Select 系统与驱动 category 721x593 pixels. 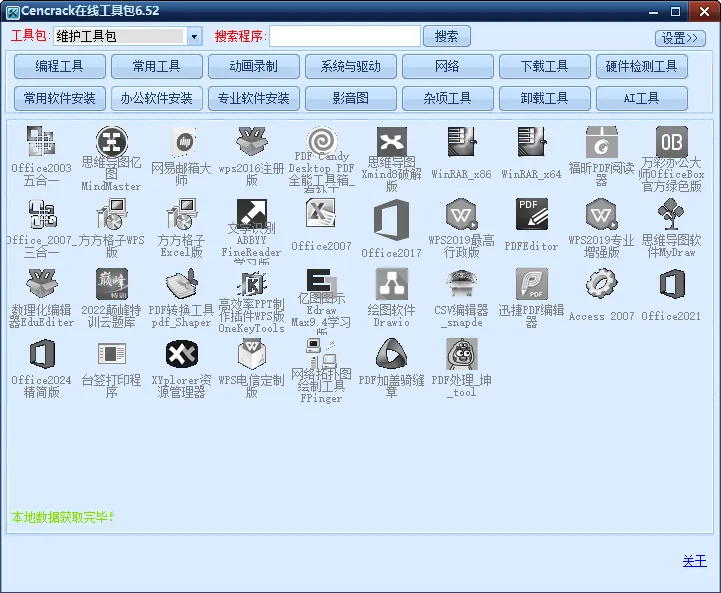[x=351, y=67]
